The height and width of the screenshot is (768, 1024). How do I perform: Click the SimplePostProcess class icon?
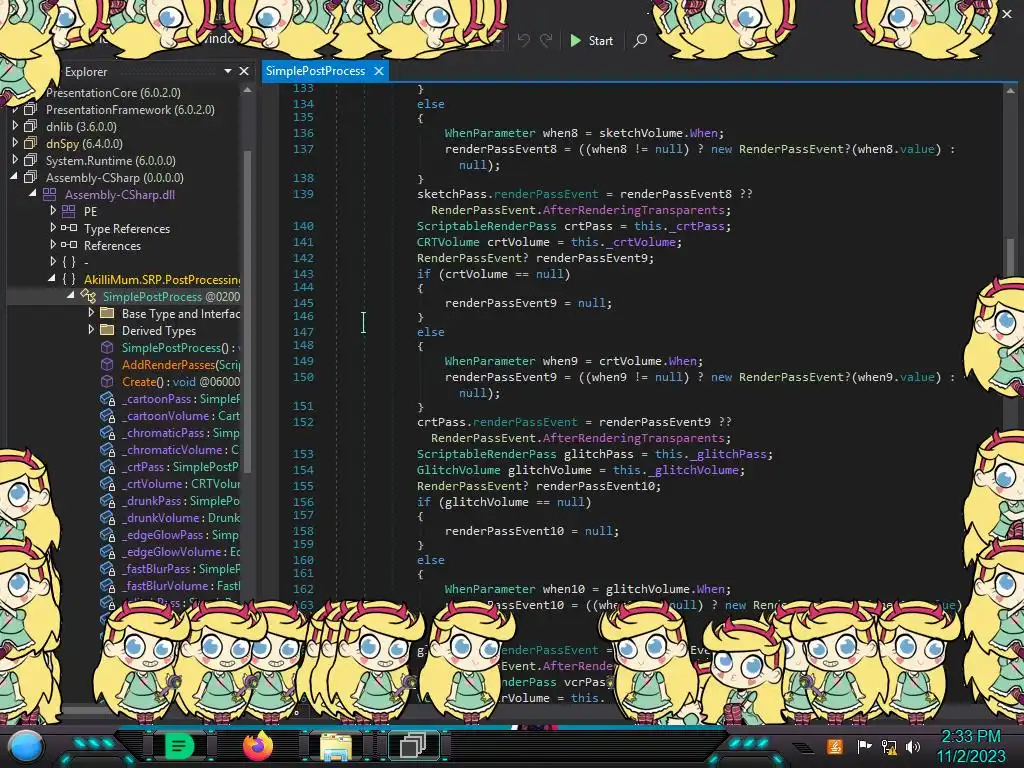[88, 296]
